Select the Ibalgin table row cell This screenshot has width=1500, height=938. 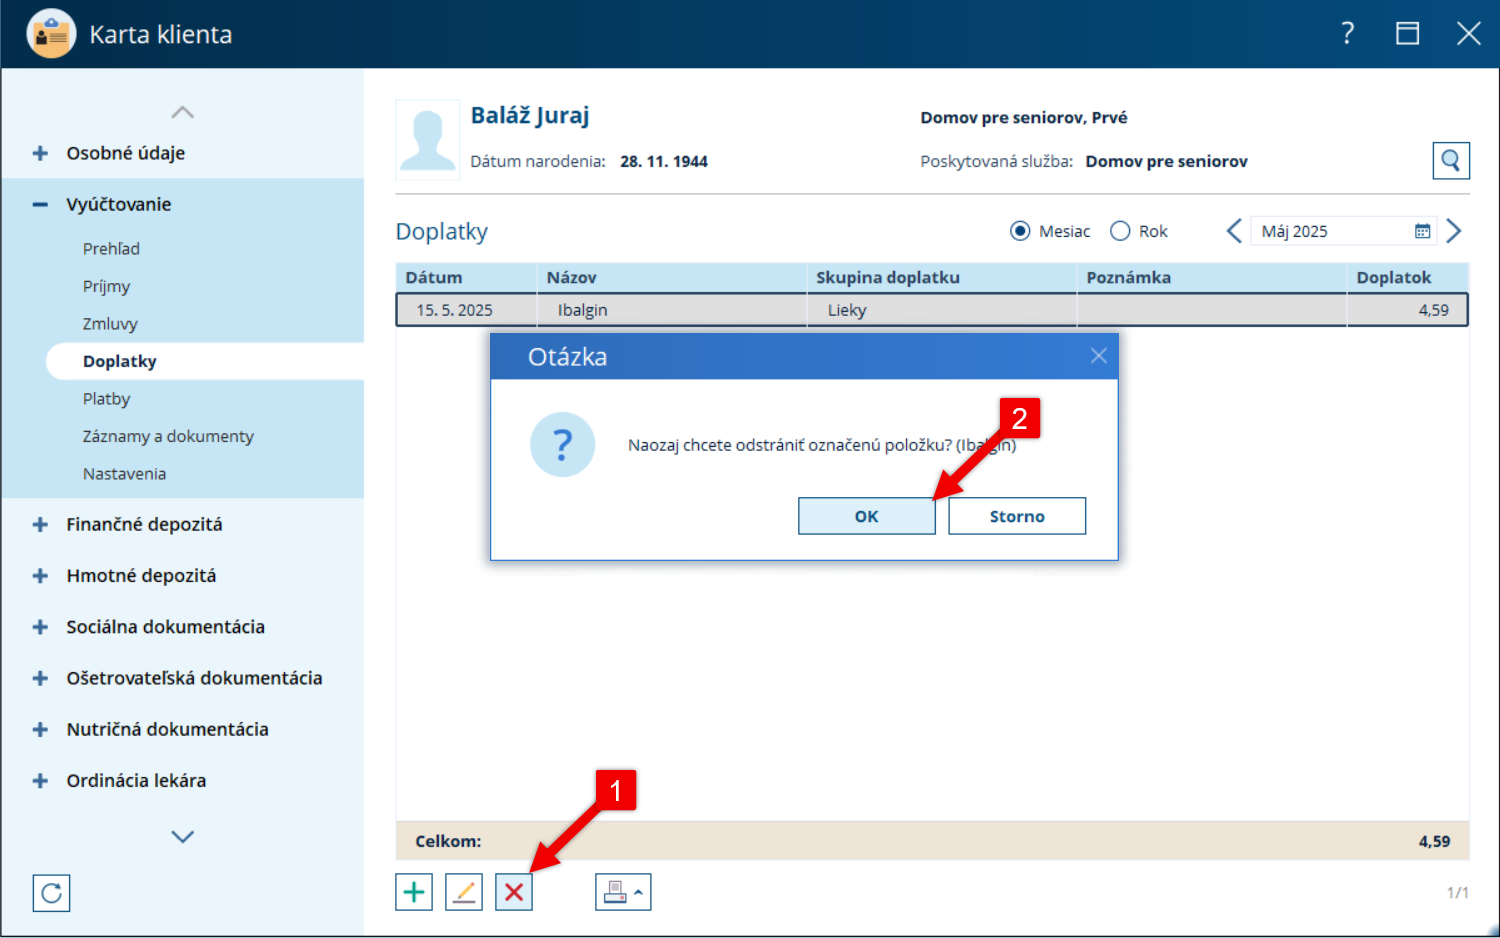click(x=672, y=310)
